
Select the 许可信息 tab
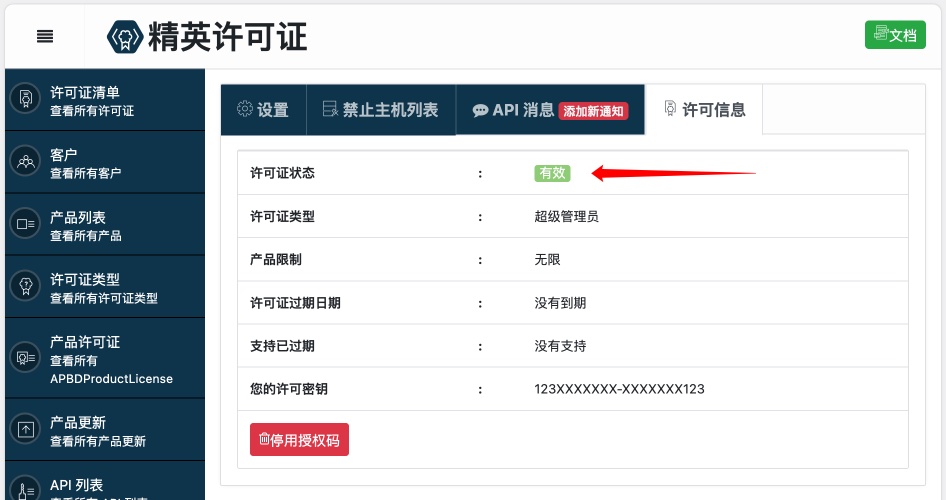click(704, 109)
